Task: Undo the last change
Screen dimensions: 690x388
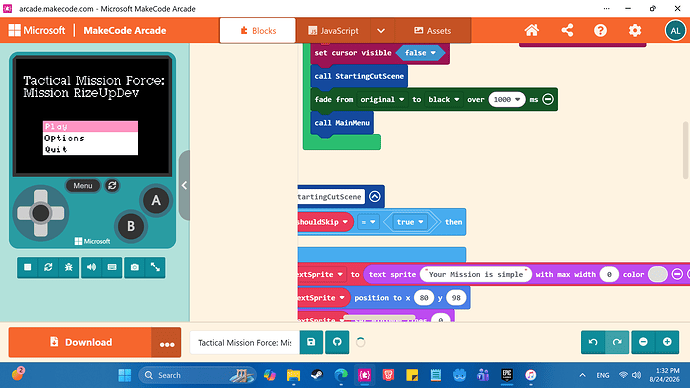Action: [593, 342]
